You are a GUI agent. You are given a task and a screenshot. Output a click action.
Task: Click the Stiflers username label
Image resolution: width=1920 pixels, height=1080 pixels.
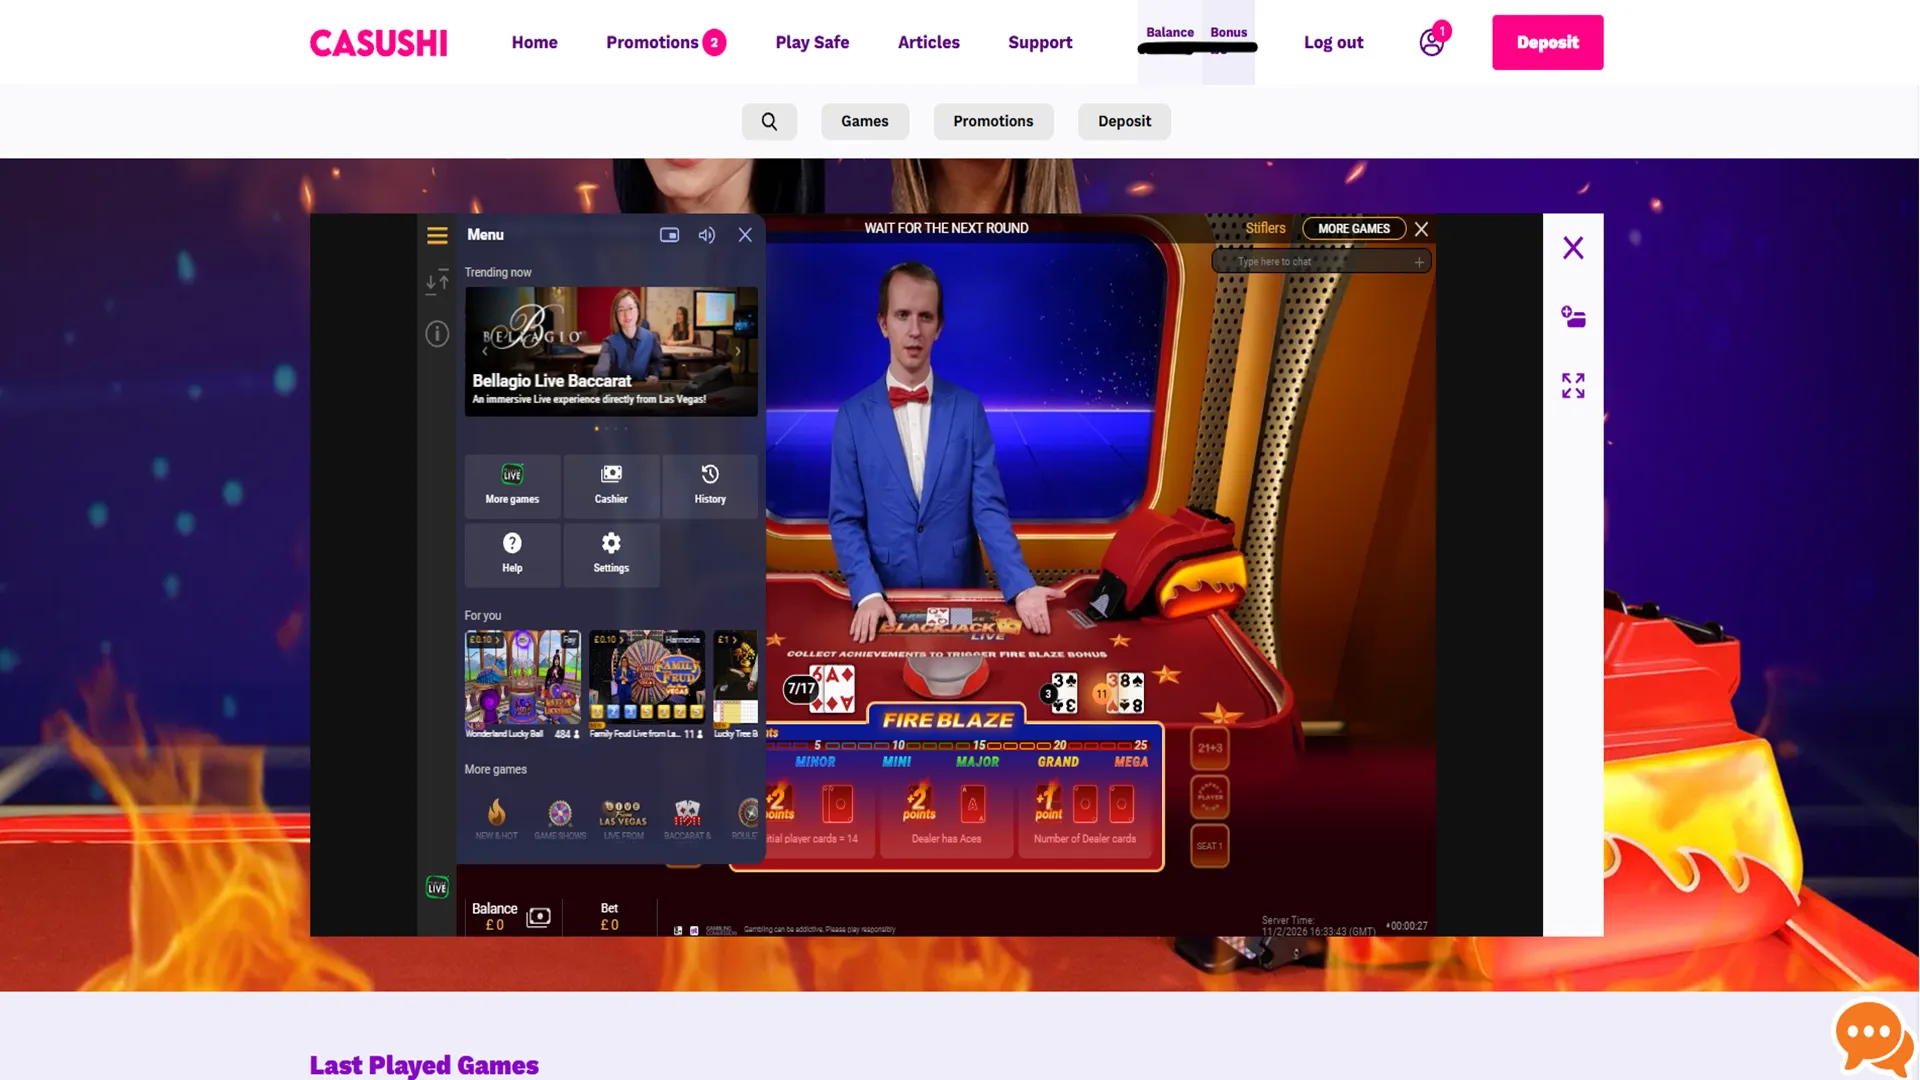1265,228
